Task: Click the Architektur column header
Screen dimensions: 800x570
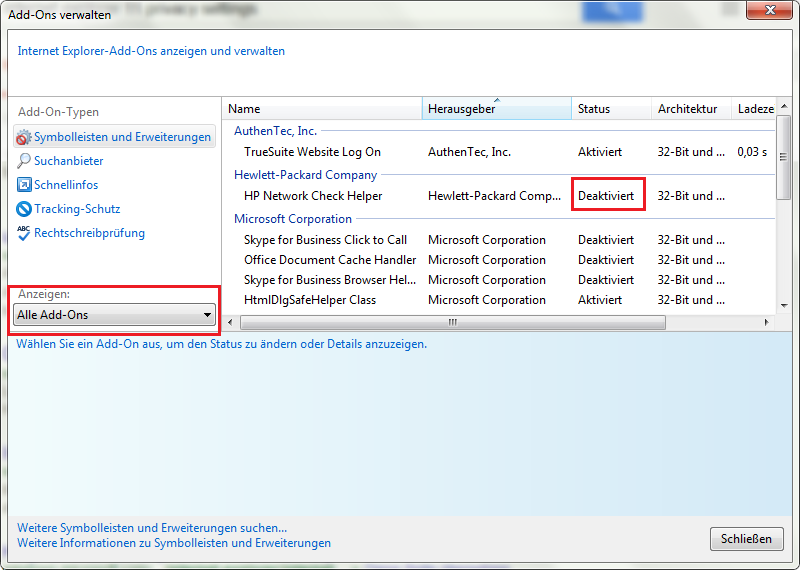Action: pyautogui.click(x=688, y=109)
